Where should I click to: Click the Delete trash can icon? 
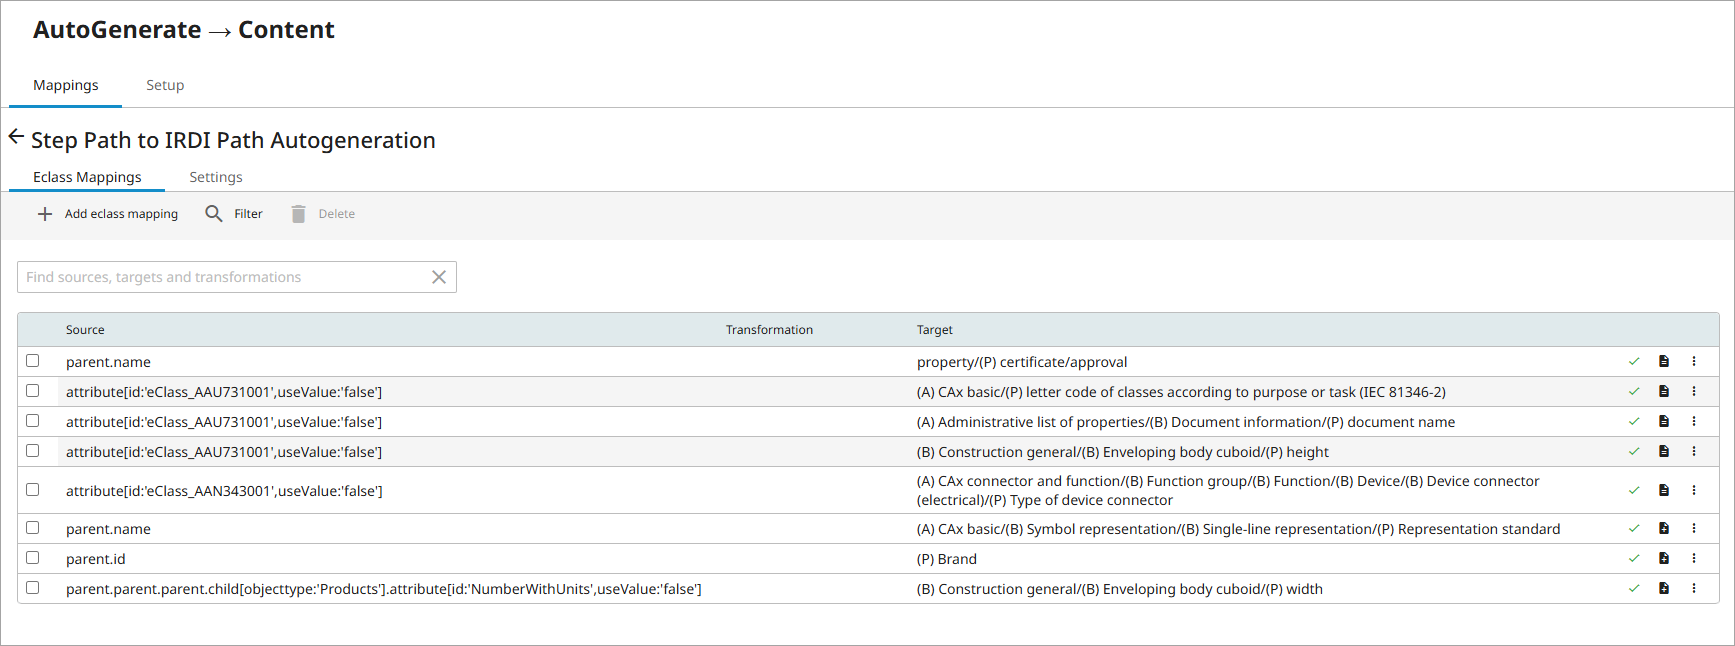pos(298,214)
